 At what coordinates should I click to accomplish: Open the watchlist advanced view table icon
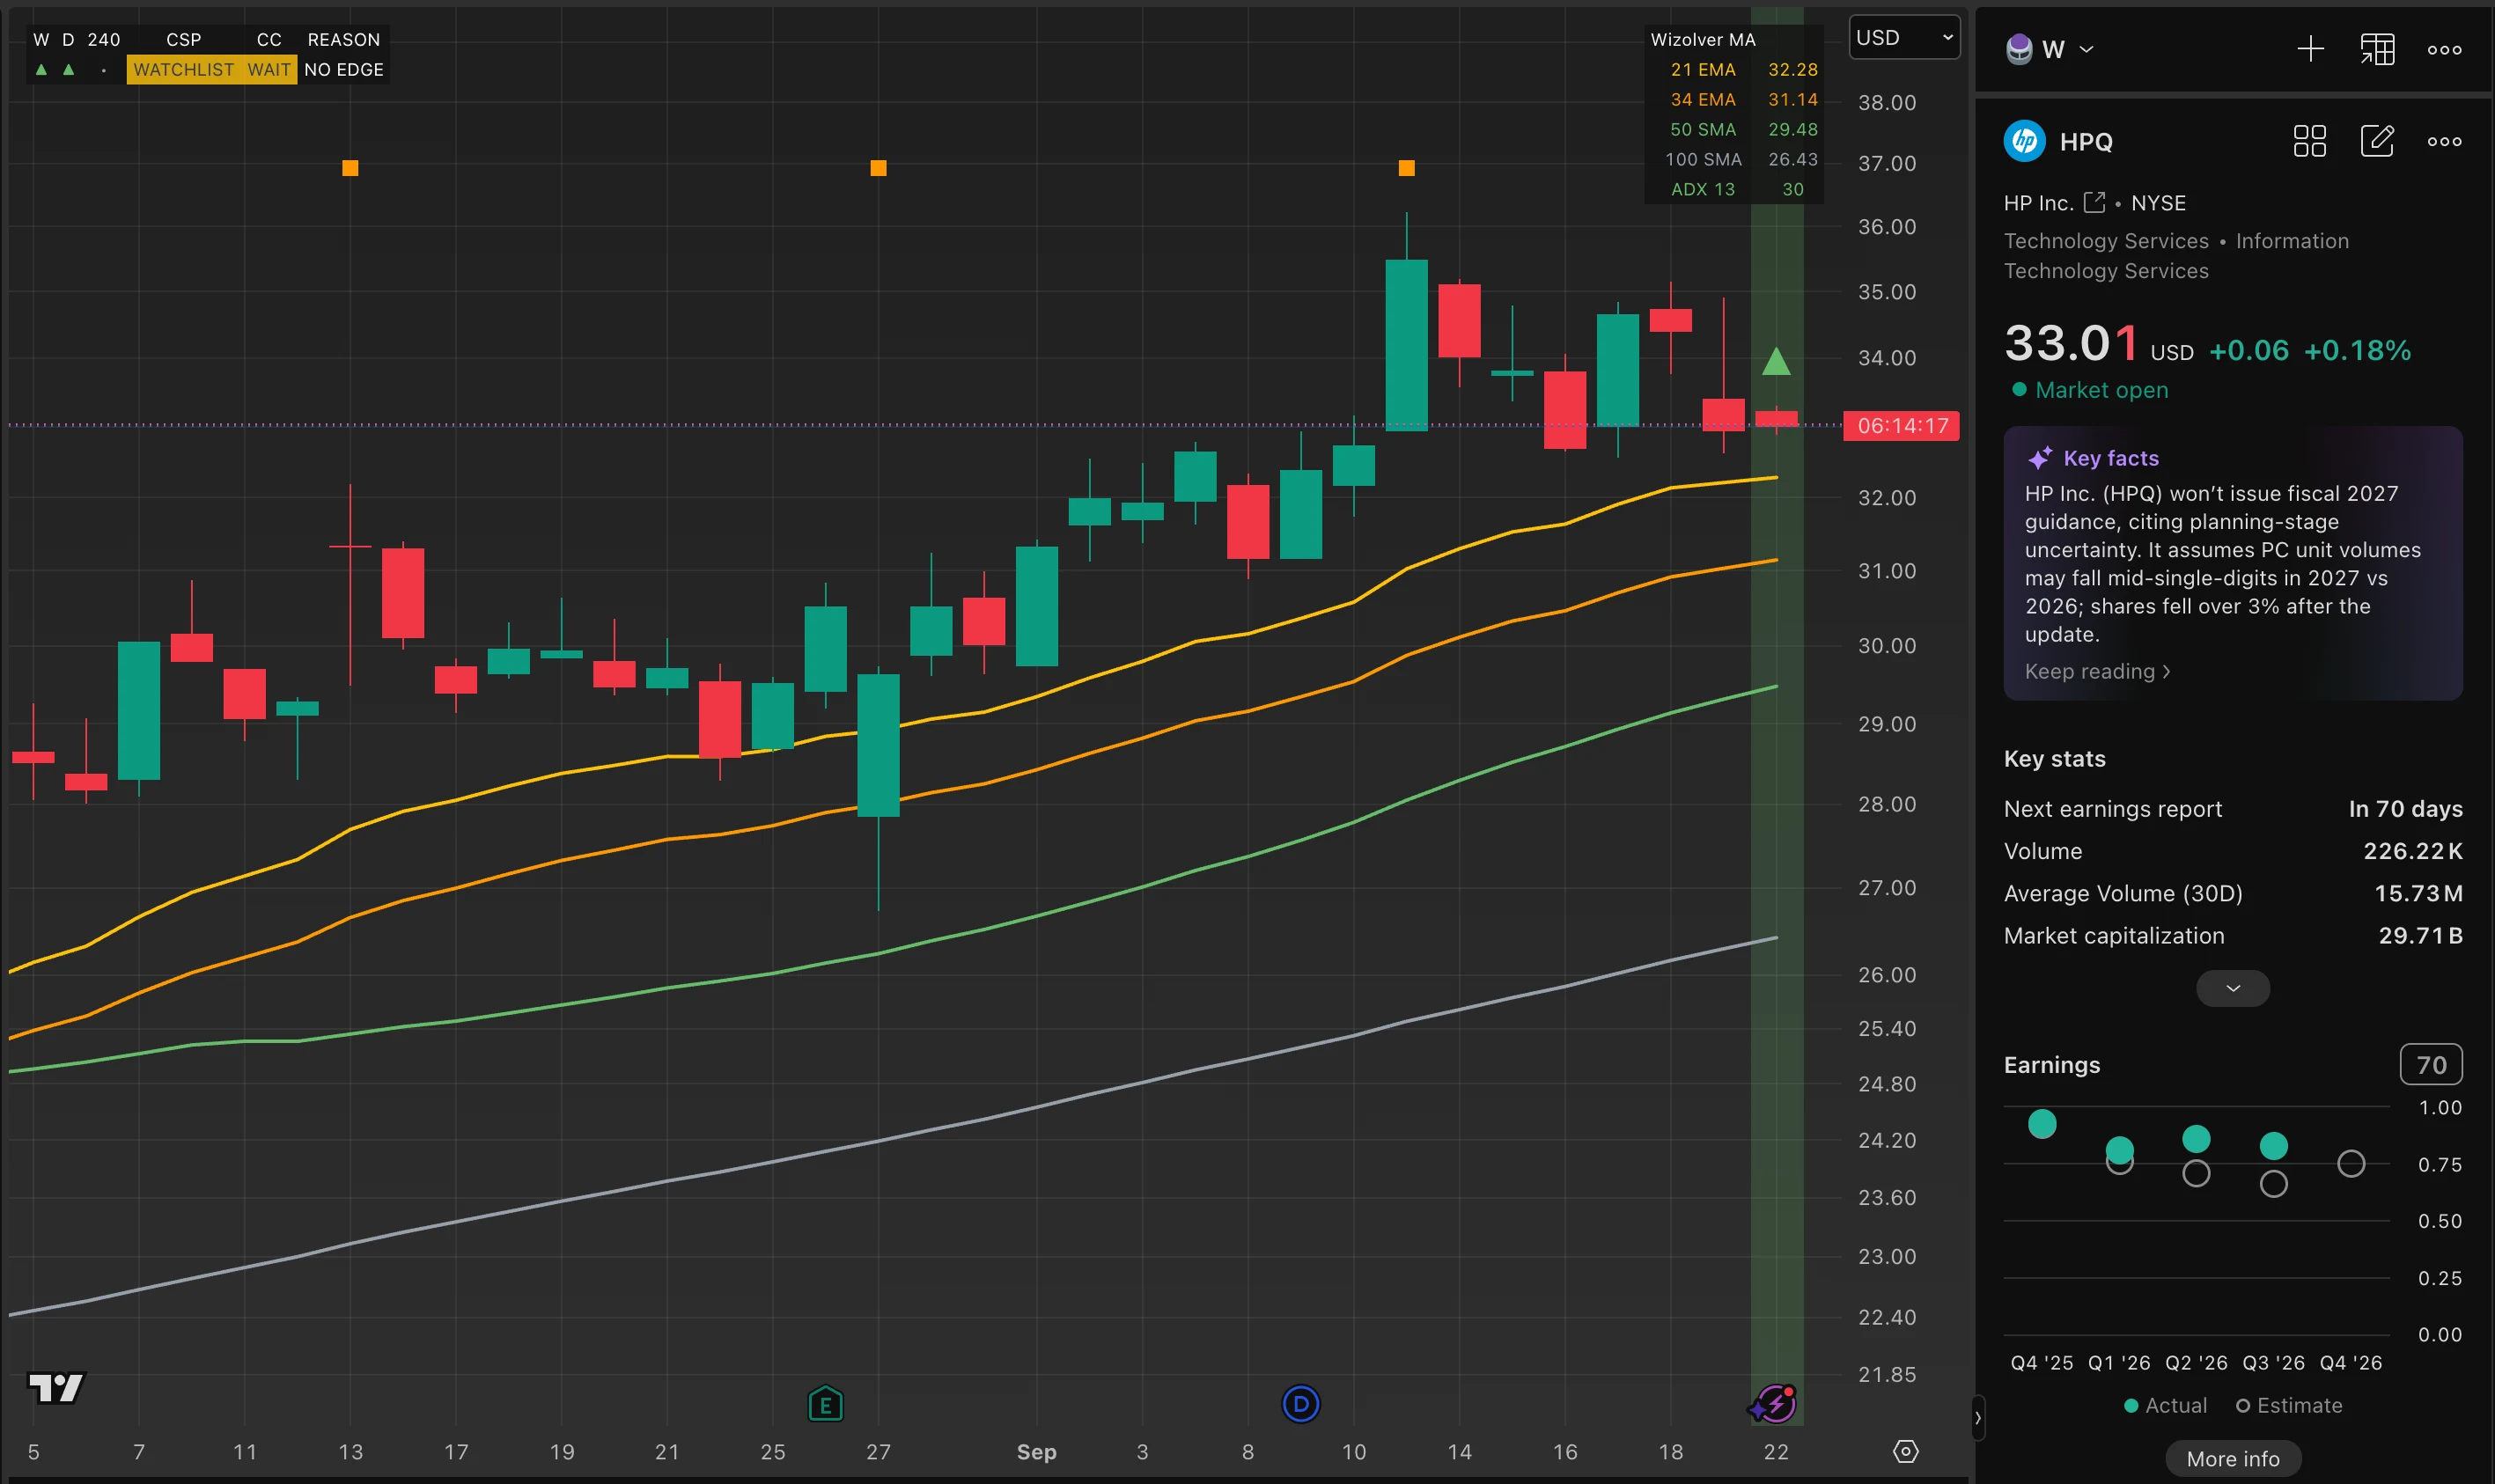click(x=2377, y=49)
